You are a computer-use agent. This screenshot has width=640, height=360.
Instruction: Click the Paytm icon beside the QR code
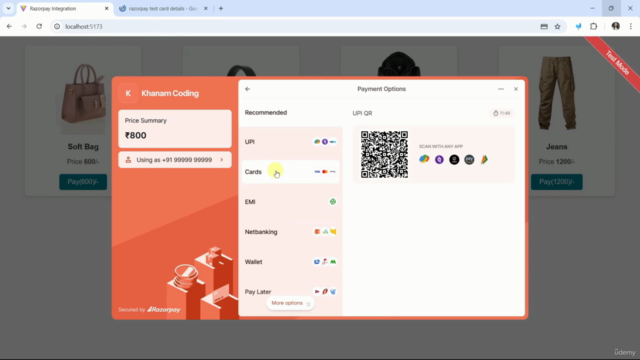tap(469, 160)
